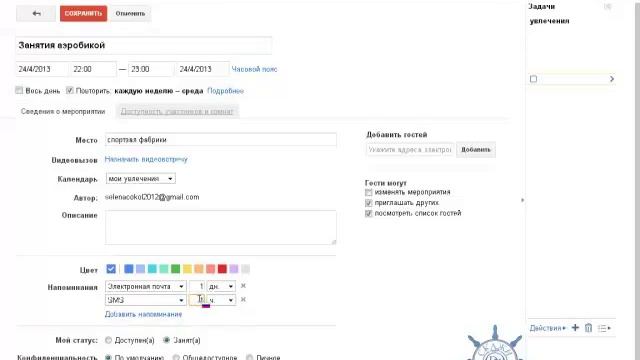Image resolution: width=640 pixels, height=360 pixels.
Task: Set status to Busy
Action: click(167, 340)
